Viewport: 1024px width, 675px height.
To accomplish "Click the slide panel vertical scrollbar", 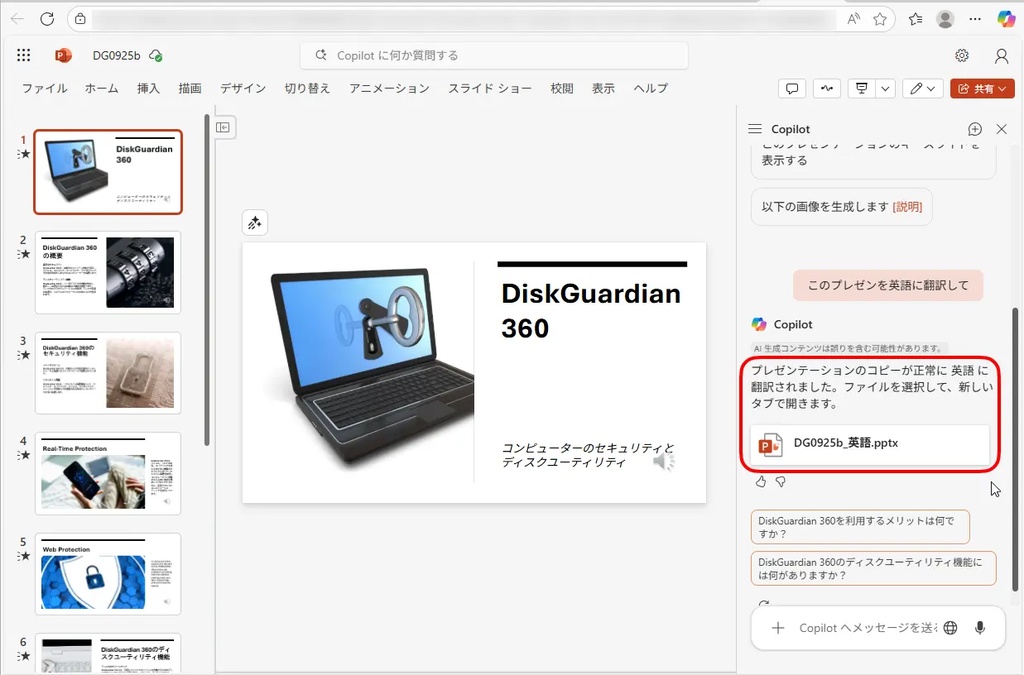I will tap(207, 281).
